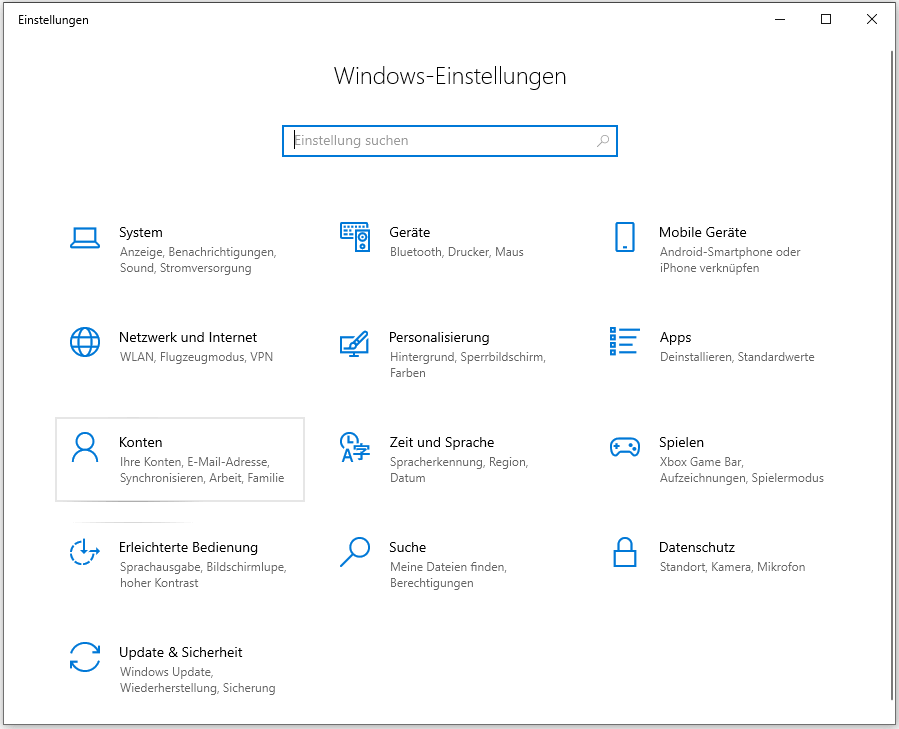Go to Geräte settings title
Screen dimensions: 899x729
pos(409,232)
